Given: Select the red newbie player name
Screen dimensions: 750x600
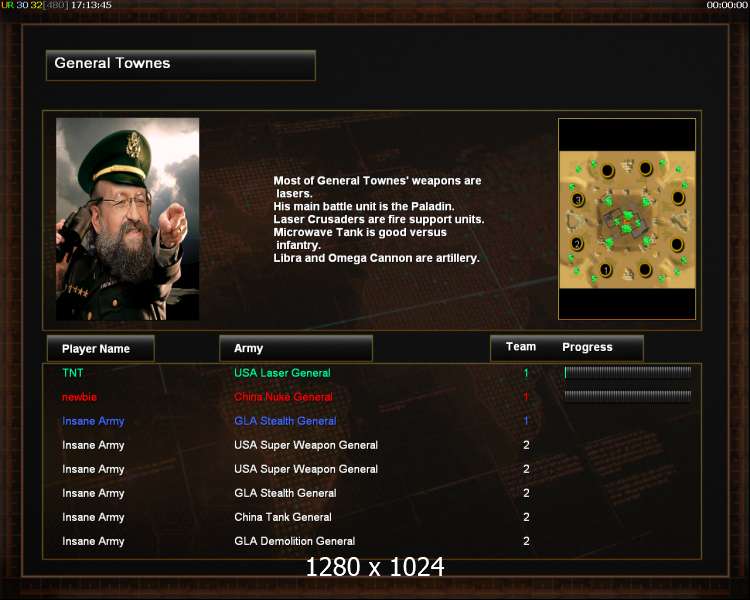Looking at the screenshot, I should tap(79, 397).
